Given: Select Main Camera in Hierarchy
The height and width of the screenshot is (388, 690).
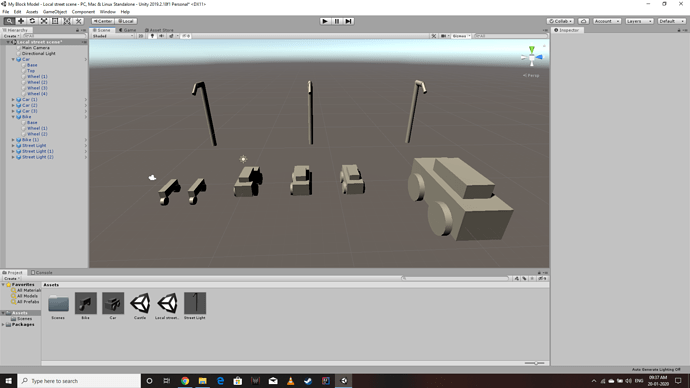Looking at the screenshot, I should (x=36, y=48).
